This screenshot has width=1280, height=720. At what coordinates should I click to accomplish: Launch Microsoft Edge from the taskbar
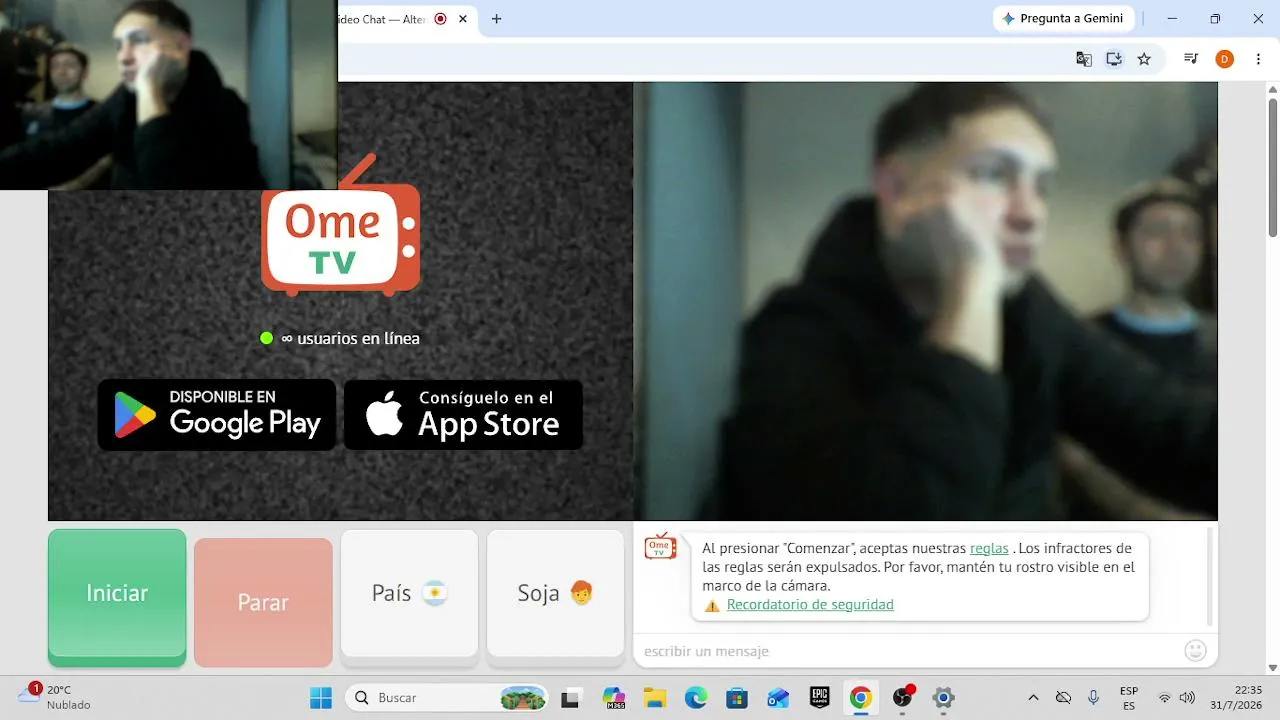point(696,697)
